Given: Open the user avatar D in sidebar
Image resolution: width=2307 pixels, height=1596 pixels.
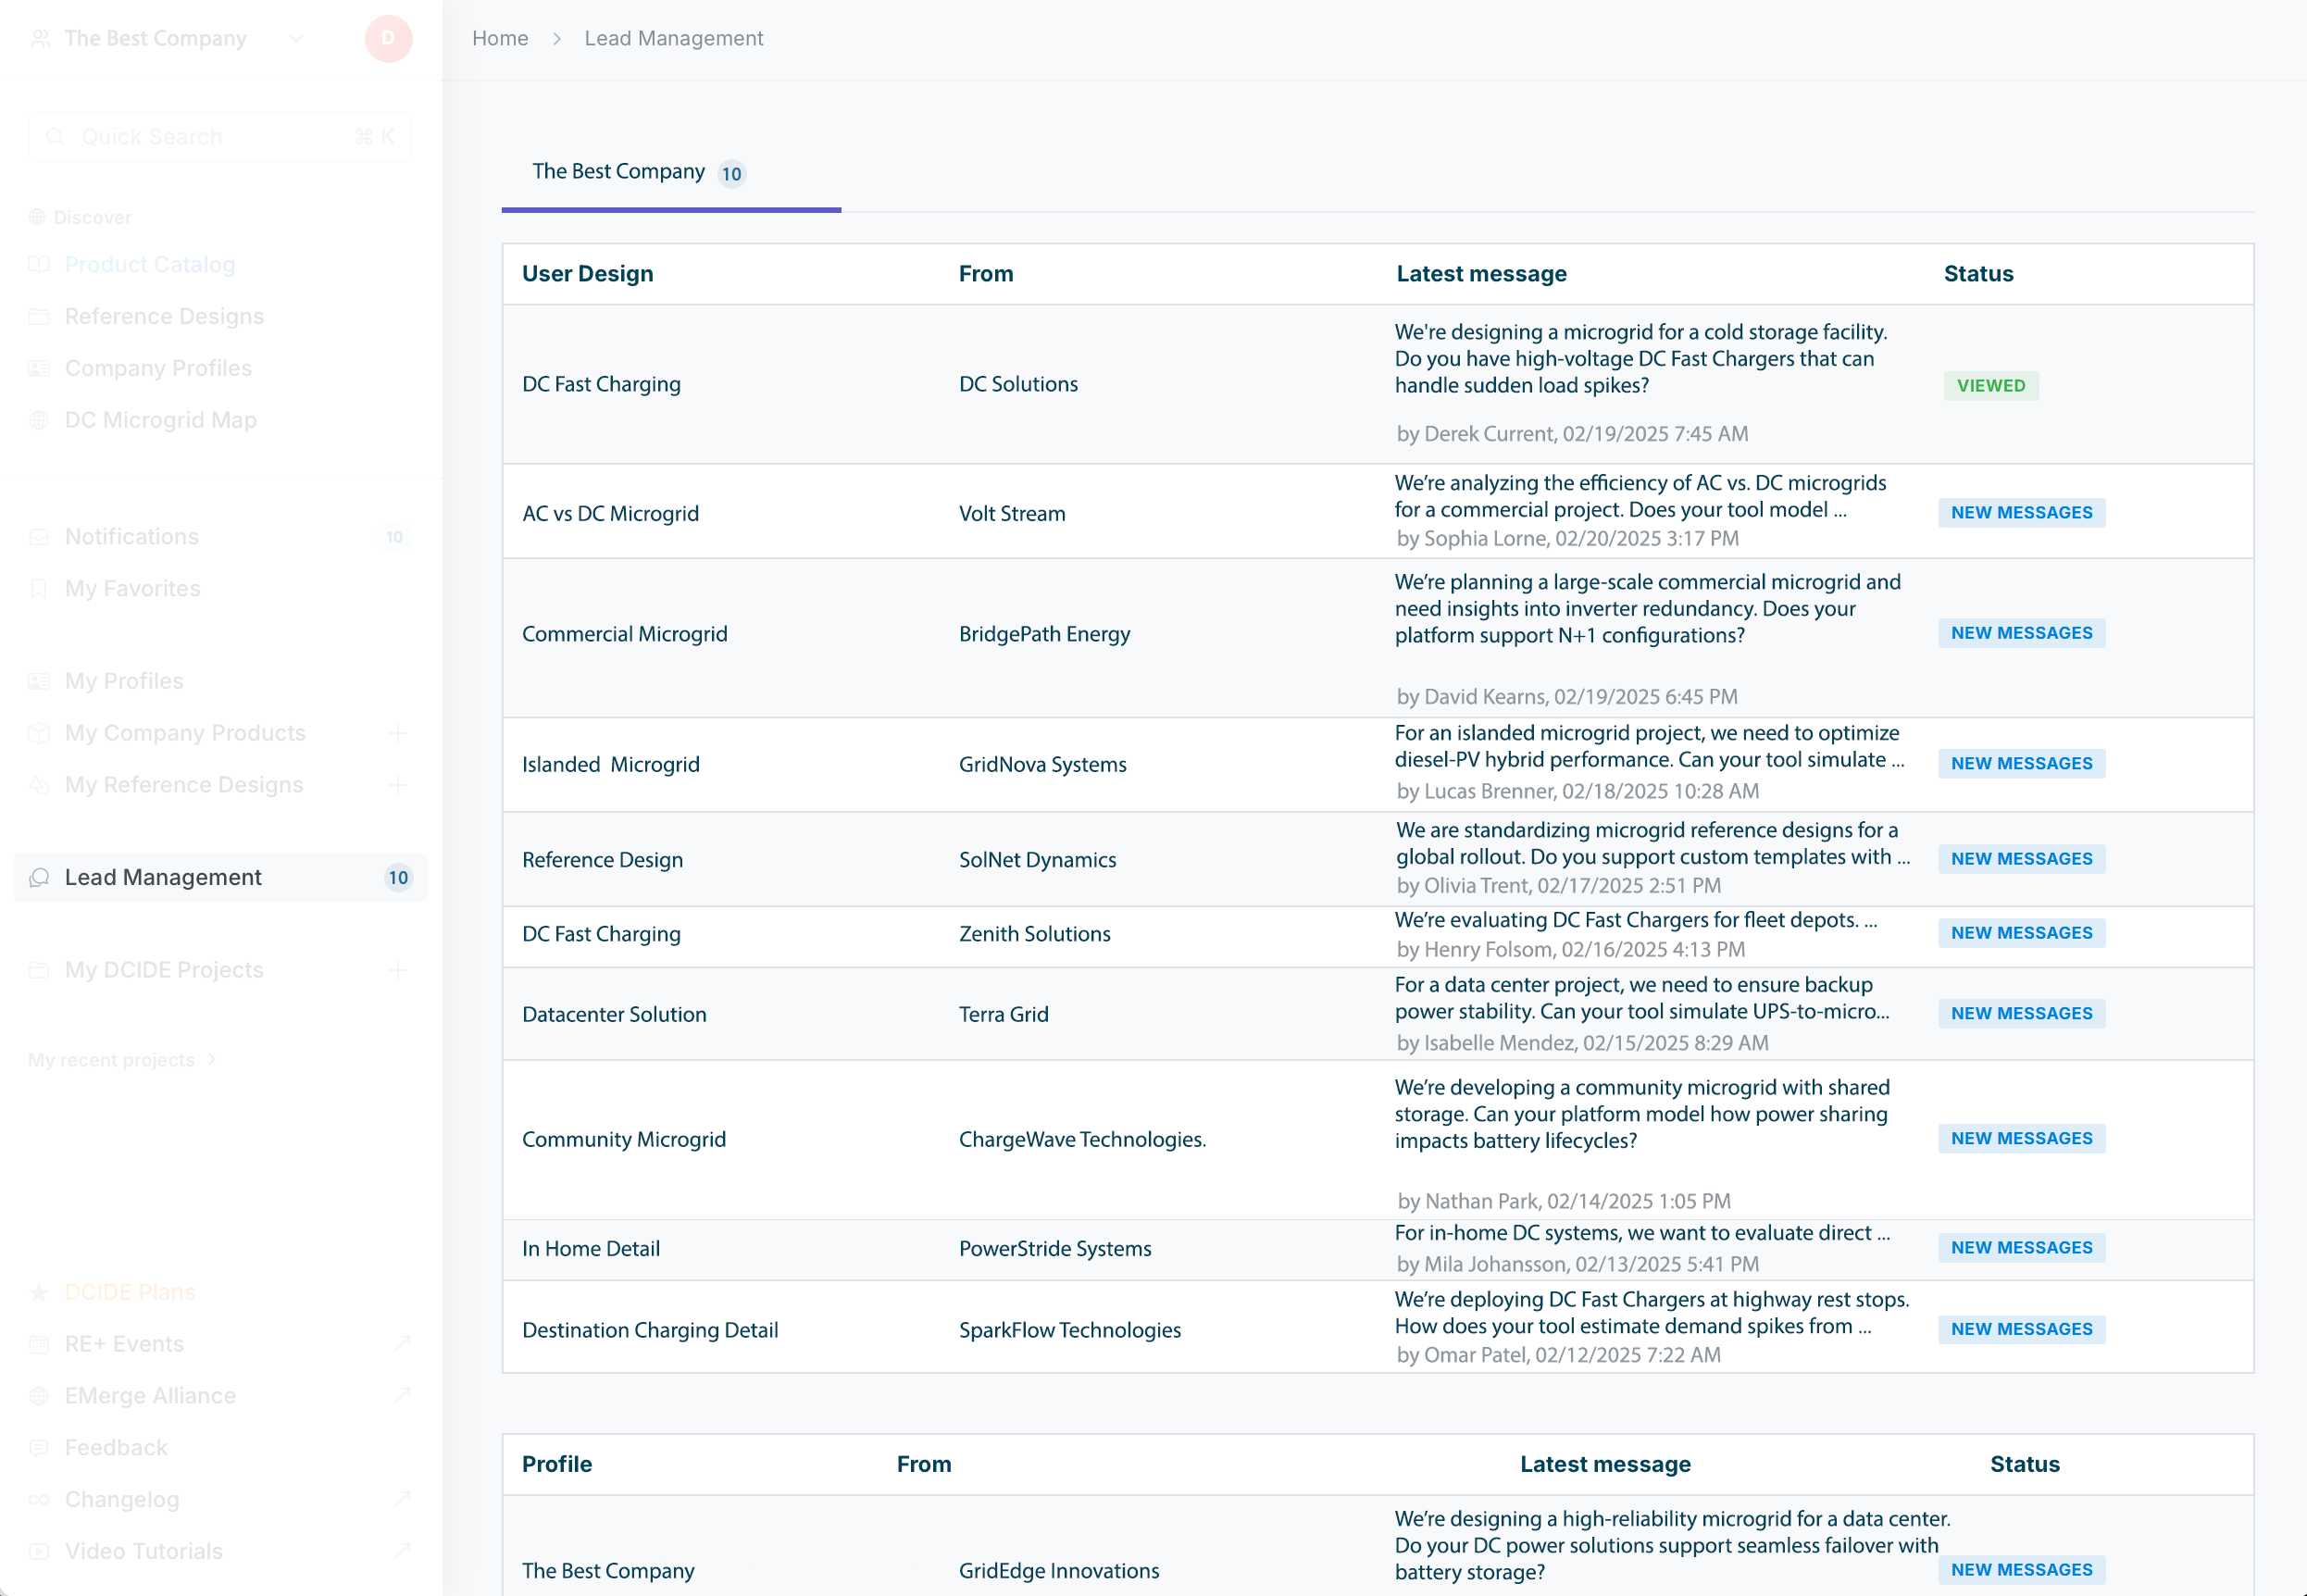Looking at the screenshot, I should [388, 39].
